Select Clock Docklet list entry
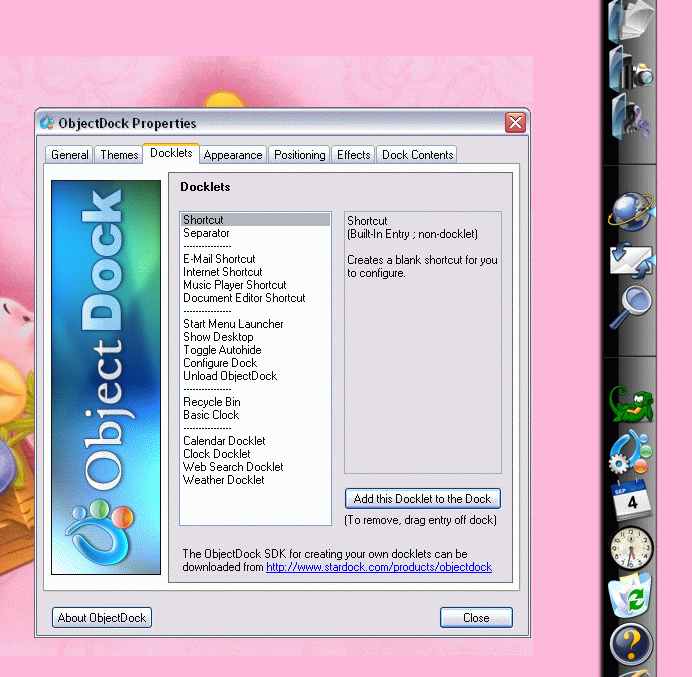The height and width of the screenshot is (677, 692). coord(255,454)
